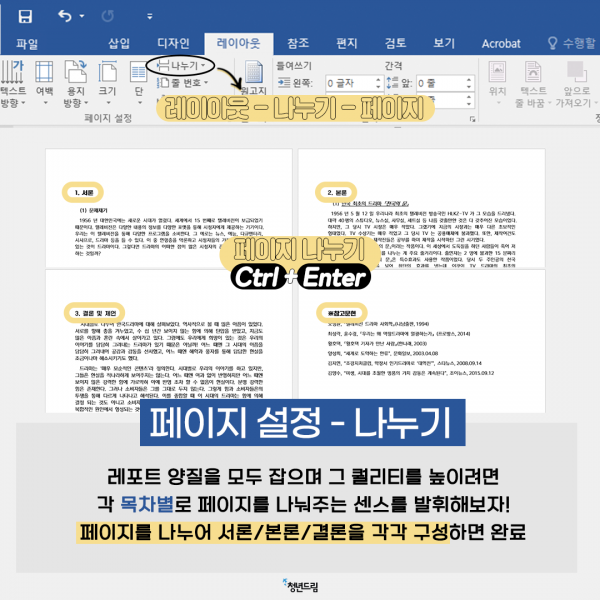
Task: Open the 검토 ribbon tab
Action: pos(395,43)
